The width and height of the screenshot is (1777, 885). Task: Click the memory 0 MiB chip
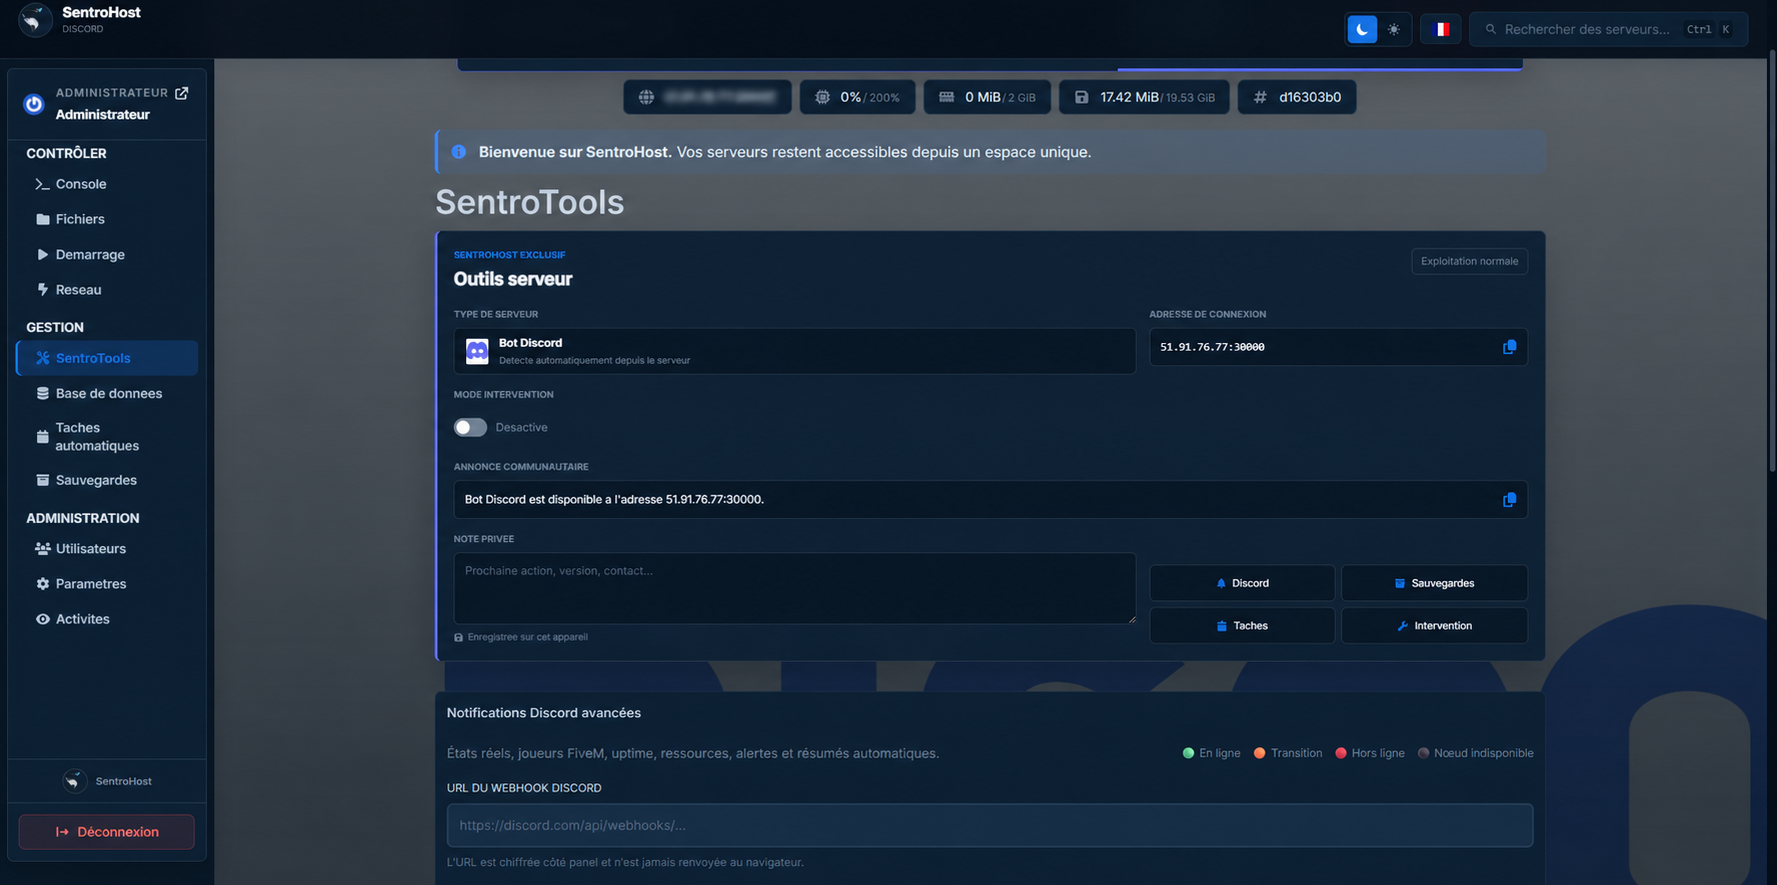pos(987,97)
